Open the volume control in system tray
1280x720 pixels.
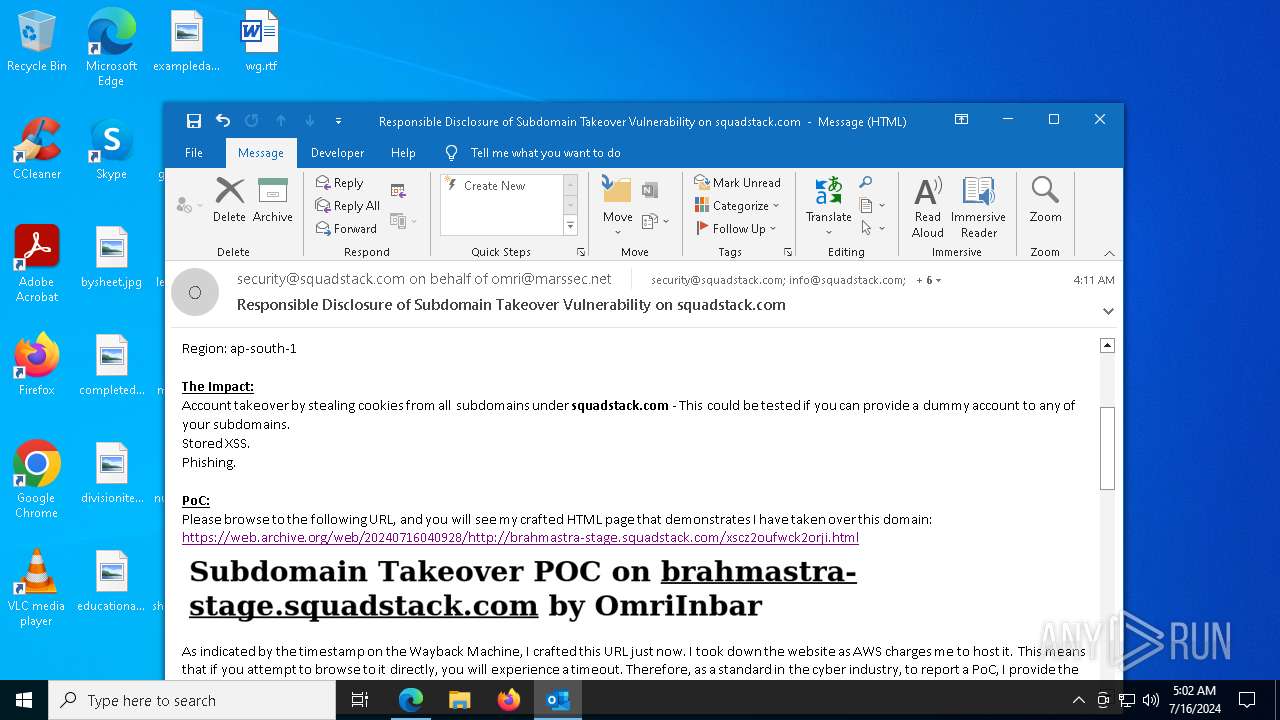coord(1150,700)
